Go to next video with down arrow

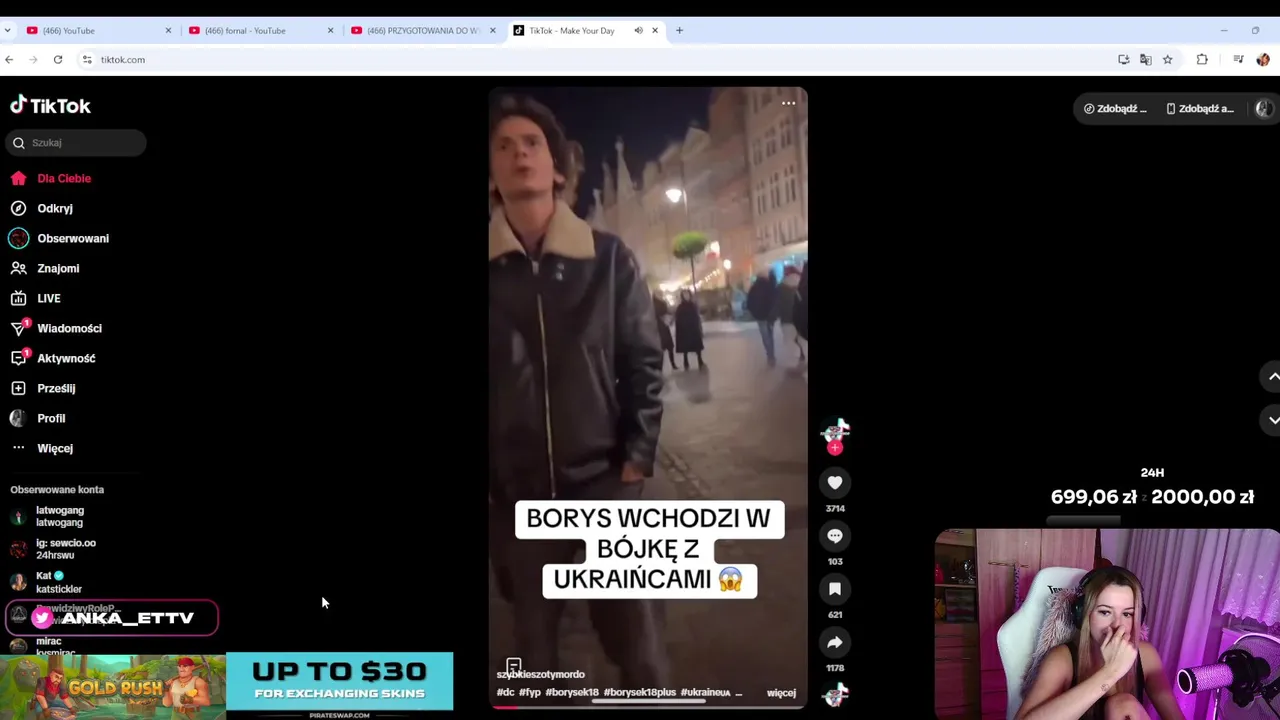pos(1273,420)
